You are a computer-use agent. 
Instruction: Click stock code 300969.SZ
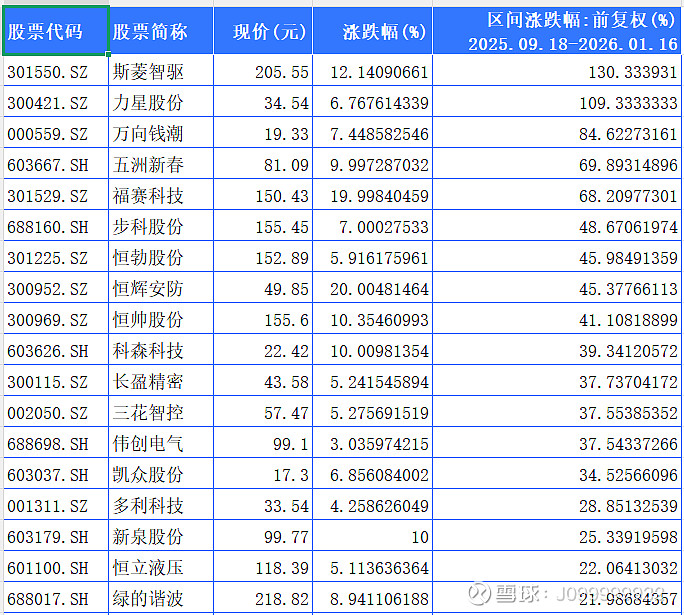48,320
